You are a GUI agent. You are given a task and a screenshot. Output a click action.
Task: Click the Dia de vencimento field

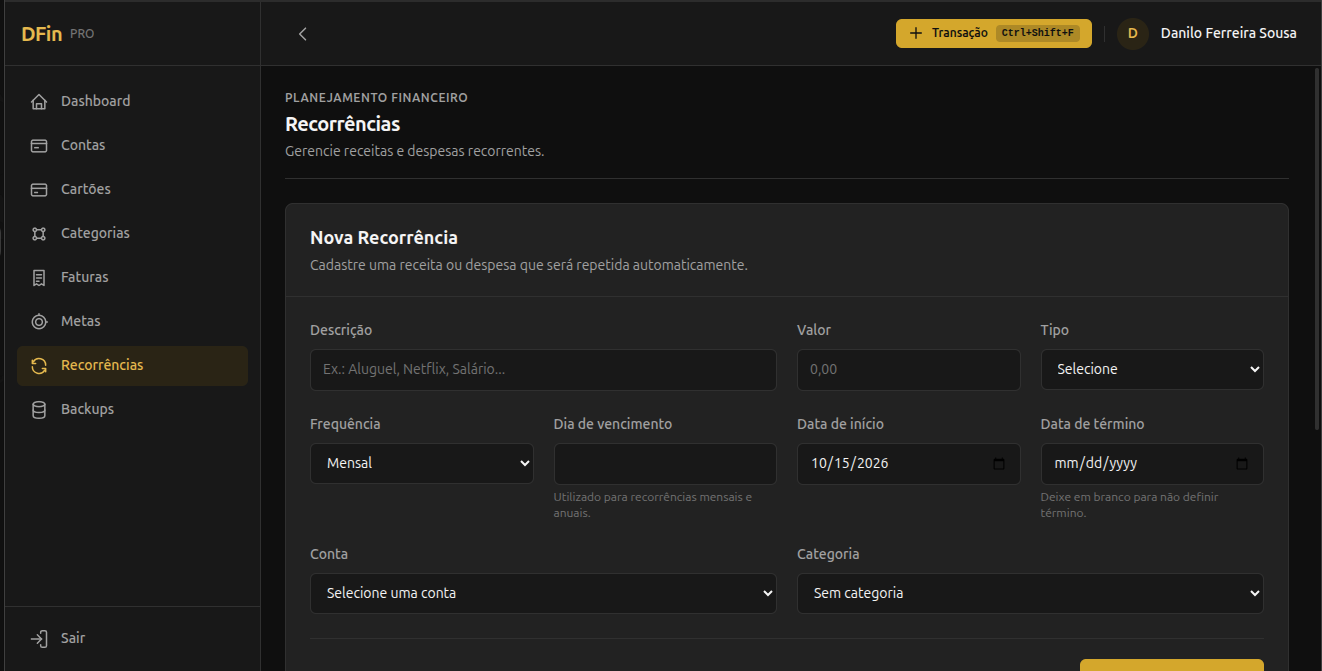pyautogui.click(x=665, y=464)
